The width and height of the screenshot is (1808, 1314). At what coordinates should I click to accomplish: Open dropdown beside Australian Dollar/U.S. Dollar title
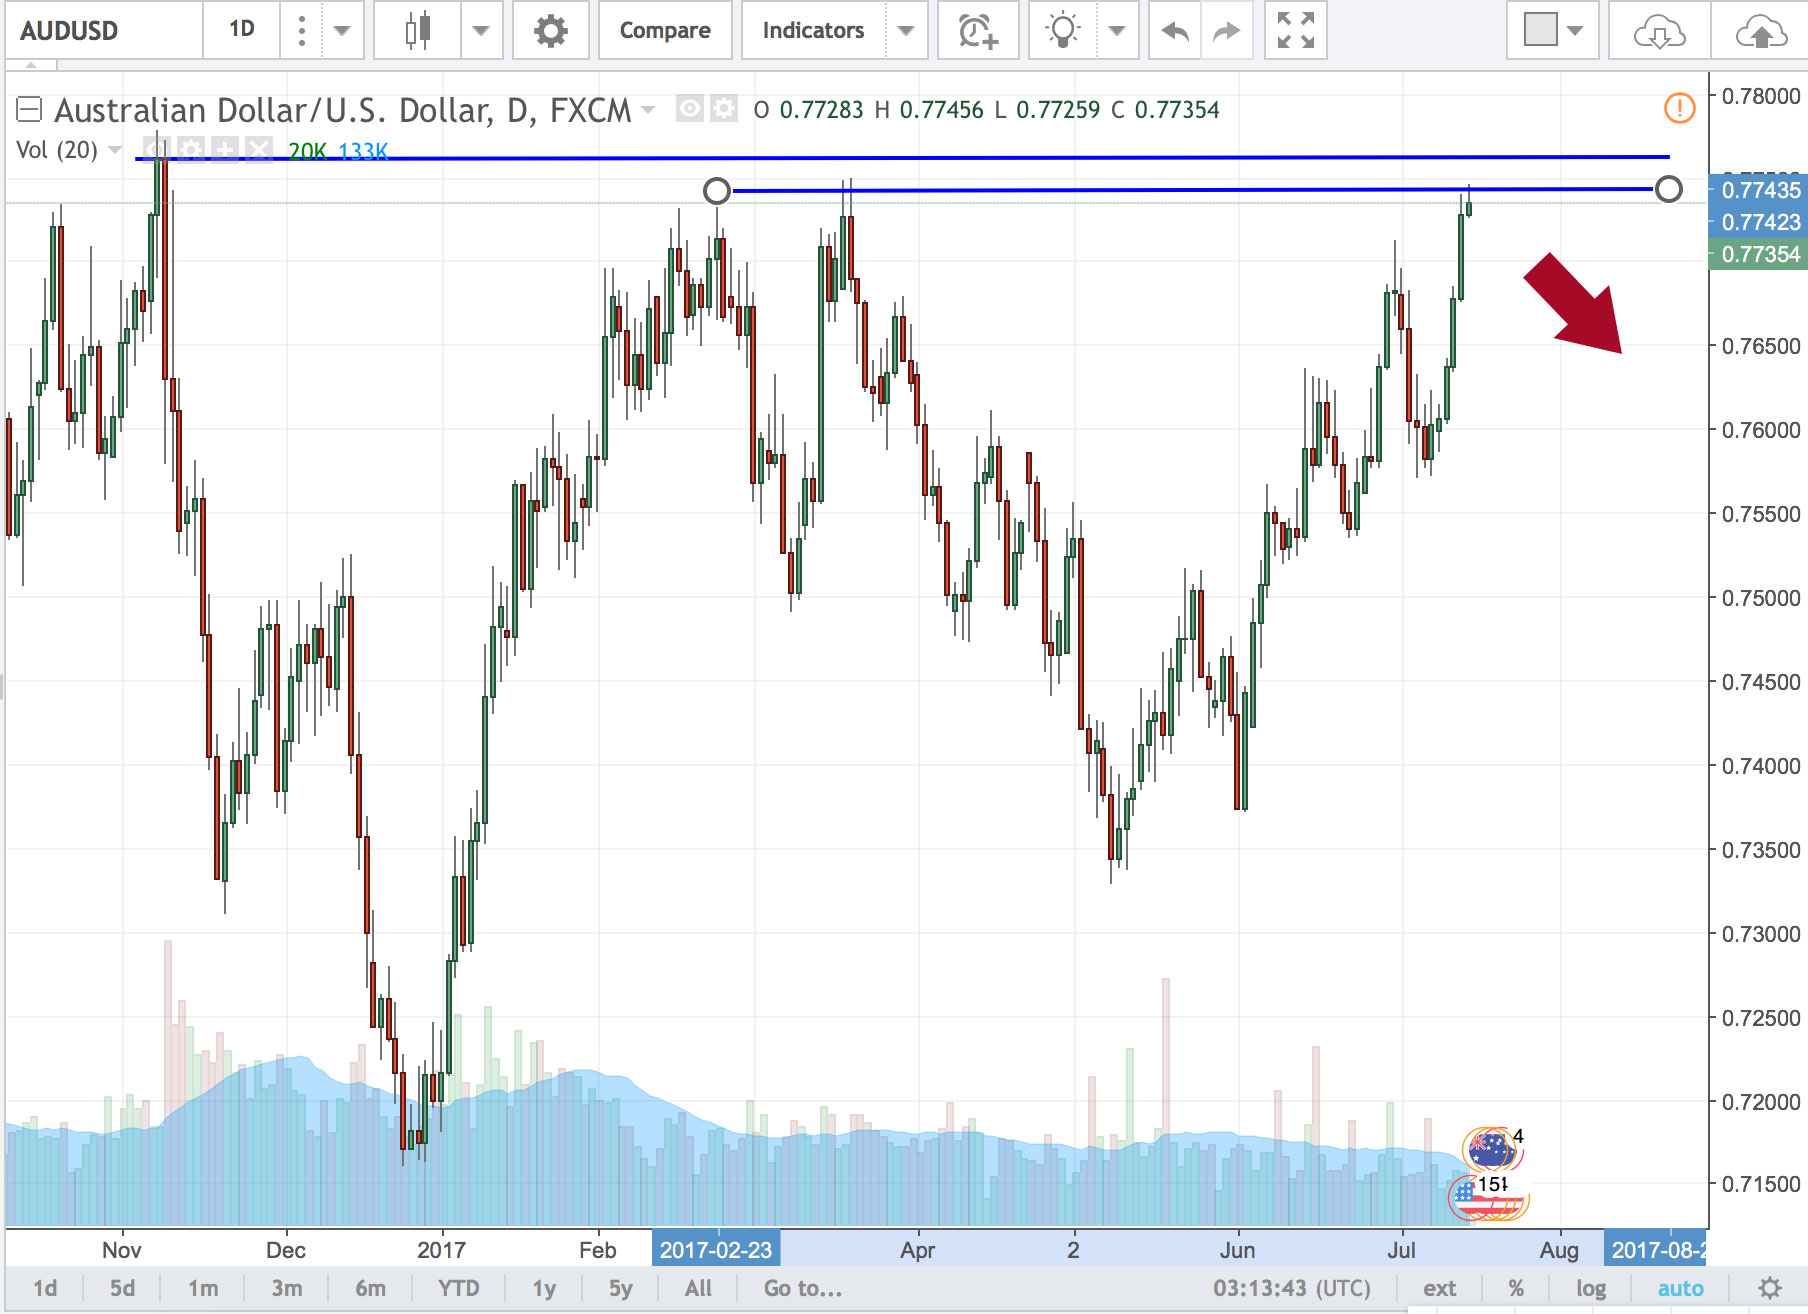pyautogui.click(x=648, y=109)
